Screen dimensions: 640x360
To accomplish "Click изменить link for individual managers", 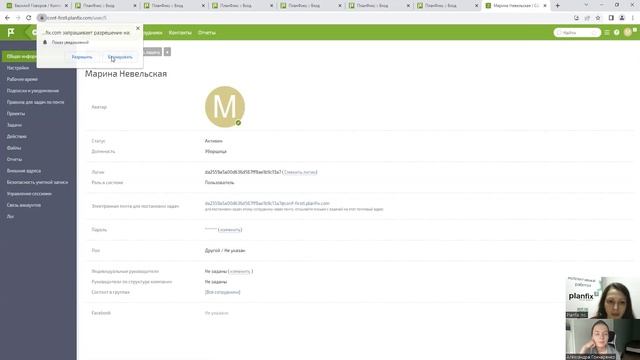I will pyautogui.click(x=240, y=271).
